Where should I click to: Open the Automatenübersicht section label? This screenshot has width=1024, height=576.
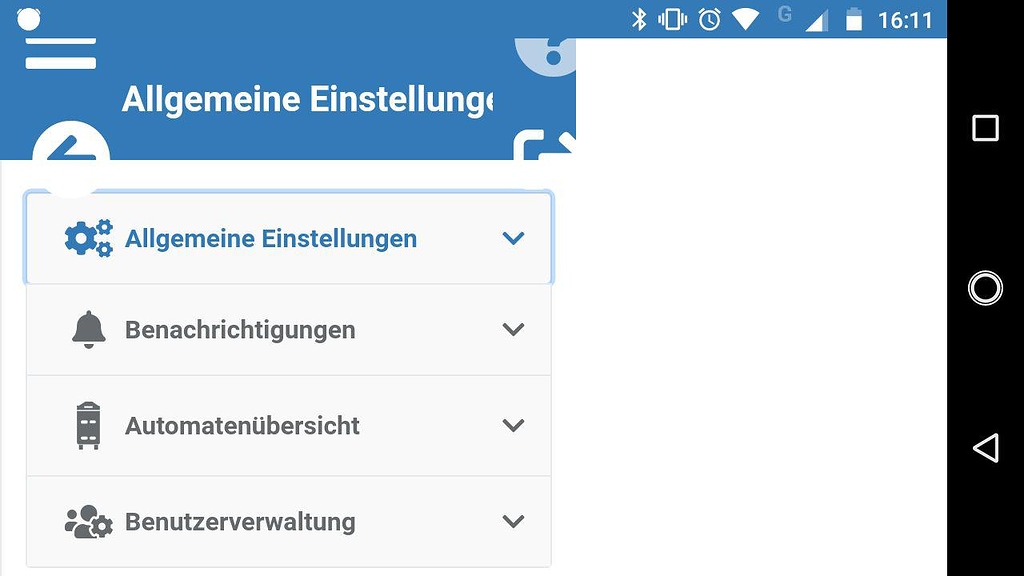(242, 426)
